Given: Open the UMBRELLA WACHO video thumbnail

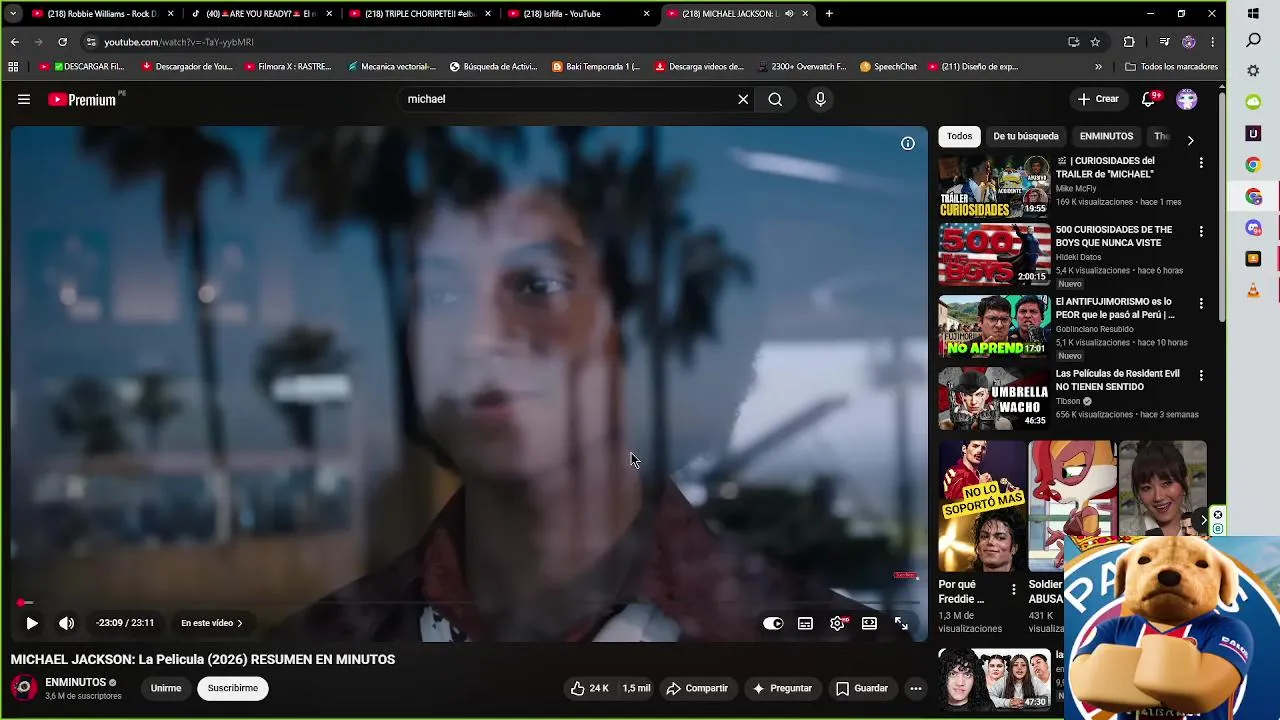Looking at the screenshot, I should pyautogui.click(x=994, y=398).
